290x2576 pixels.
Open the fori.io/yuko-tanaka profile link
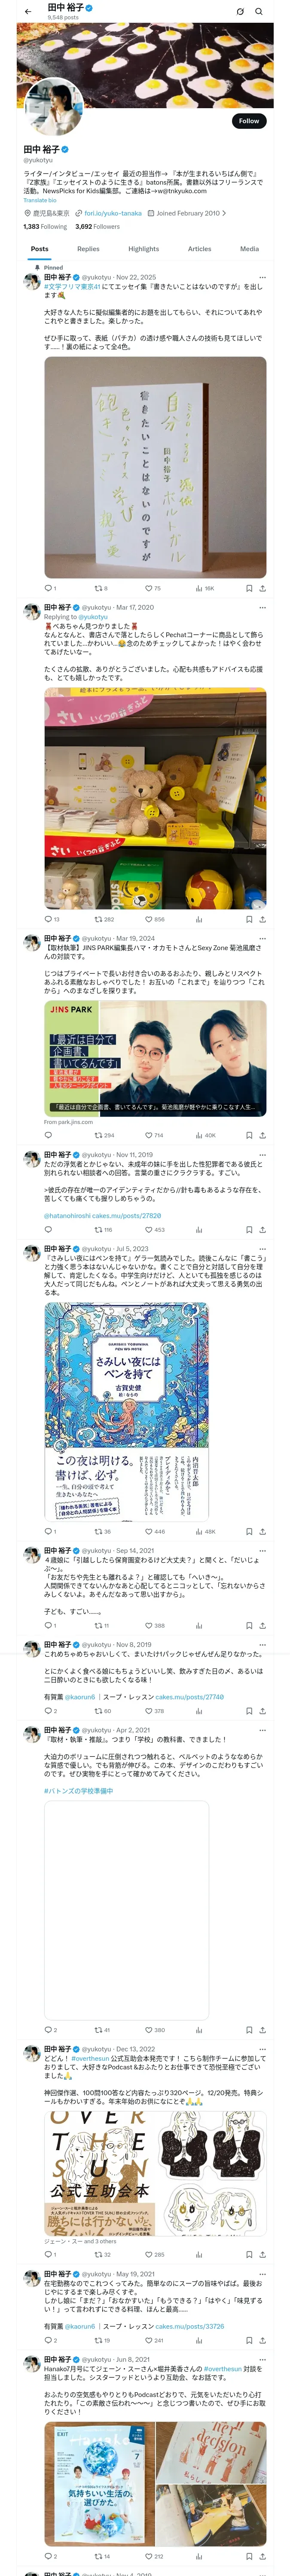pyautogui.click(x=113, y=213)
